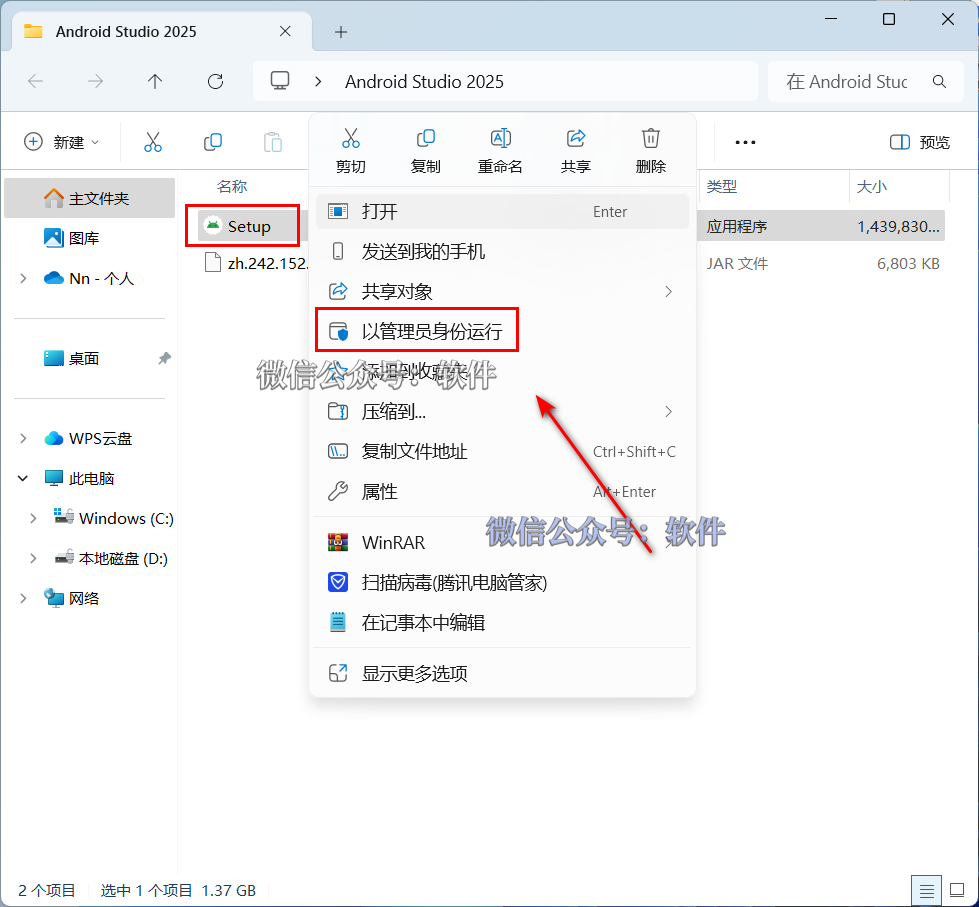Screen dimensions: 979x907
Task: Go up one folder level arrow
Action: [x=155, y=81]
